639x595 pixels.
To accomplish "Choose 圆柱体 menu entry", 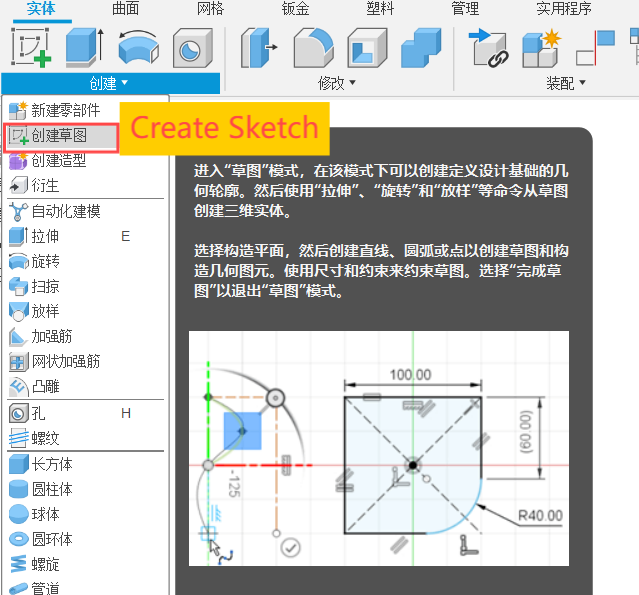I will click(x=86, y=489).
